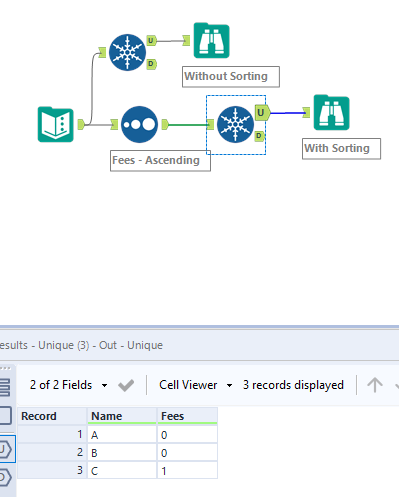This screenshot has width=399, height=497.
Task: Select the U results anchor in left sidebar
Action: point(6,449)
